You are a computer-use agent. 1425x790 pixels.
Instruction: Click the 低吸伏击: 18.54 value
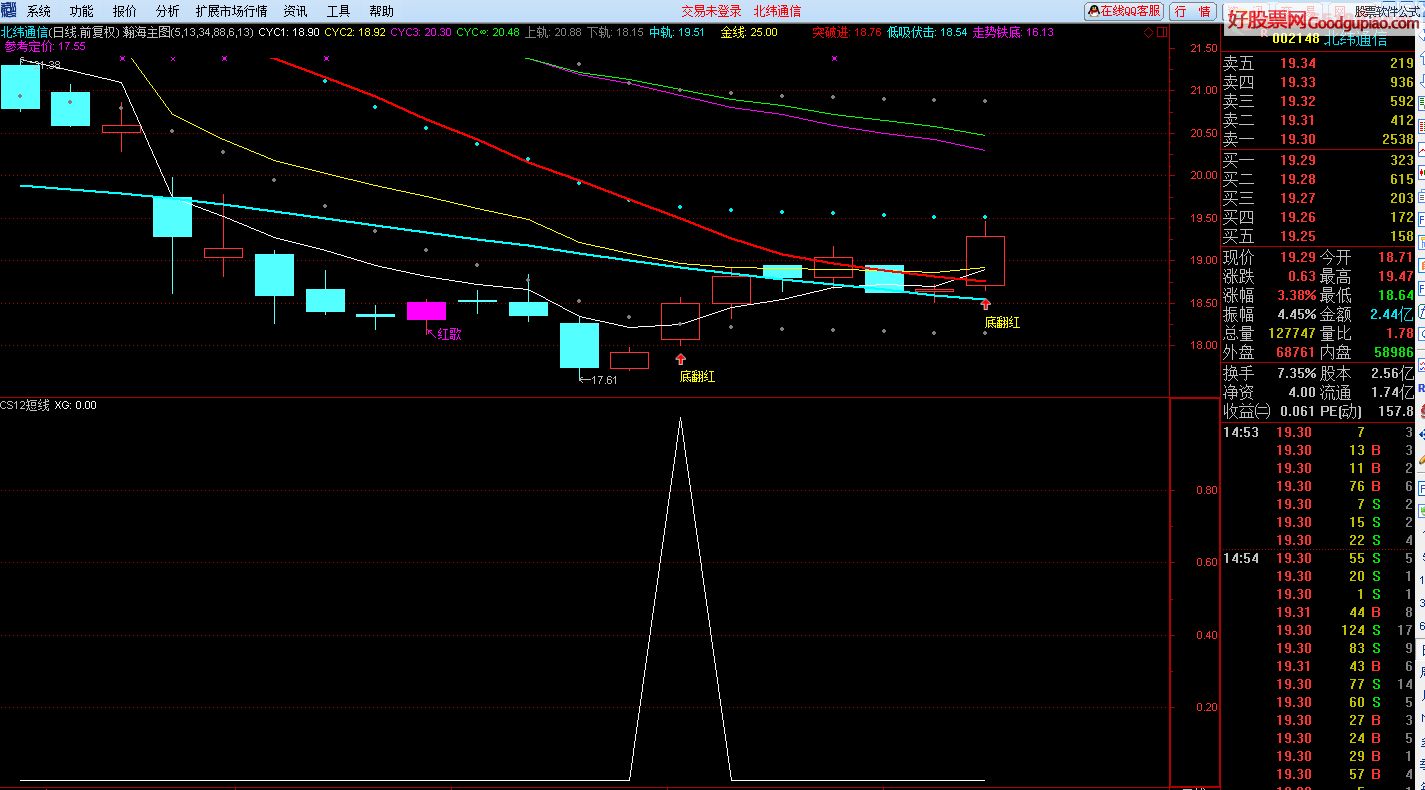click(927, 32)
